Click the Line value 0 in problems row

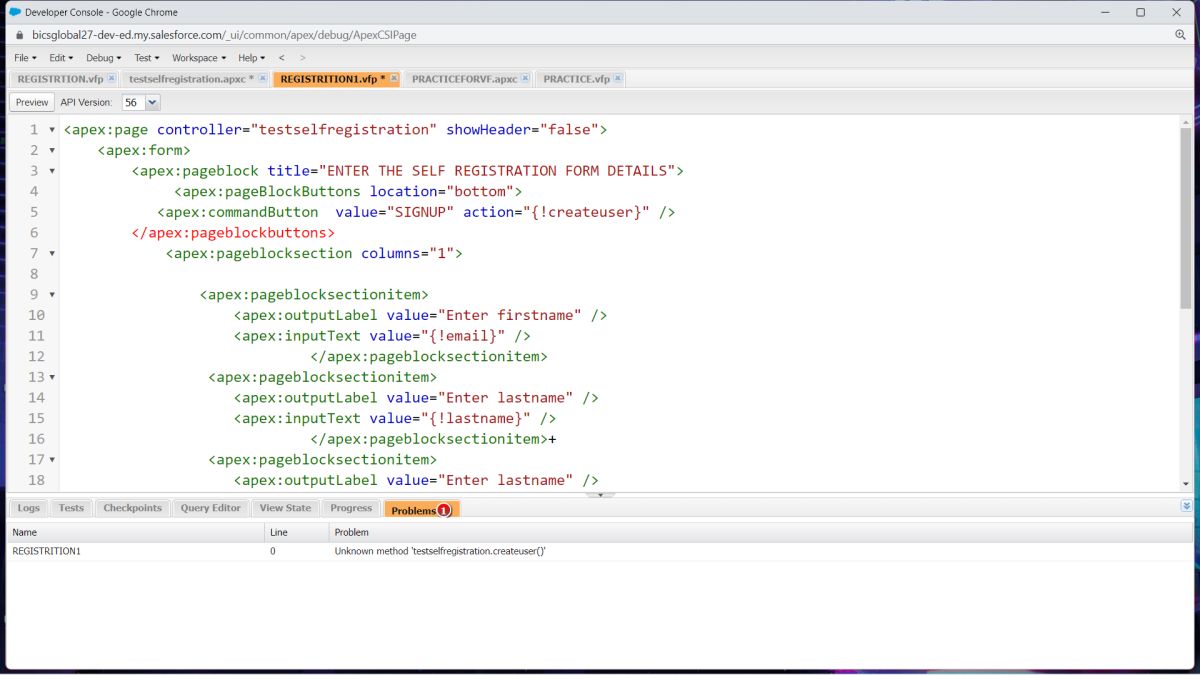273,551
